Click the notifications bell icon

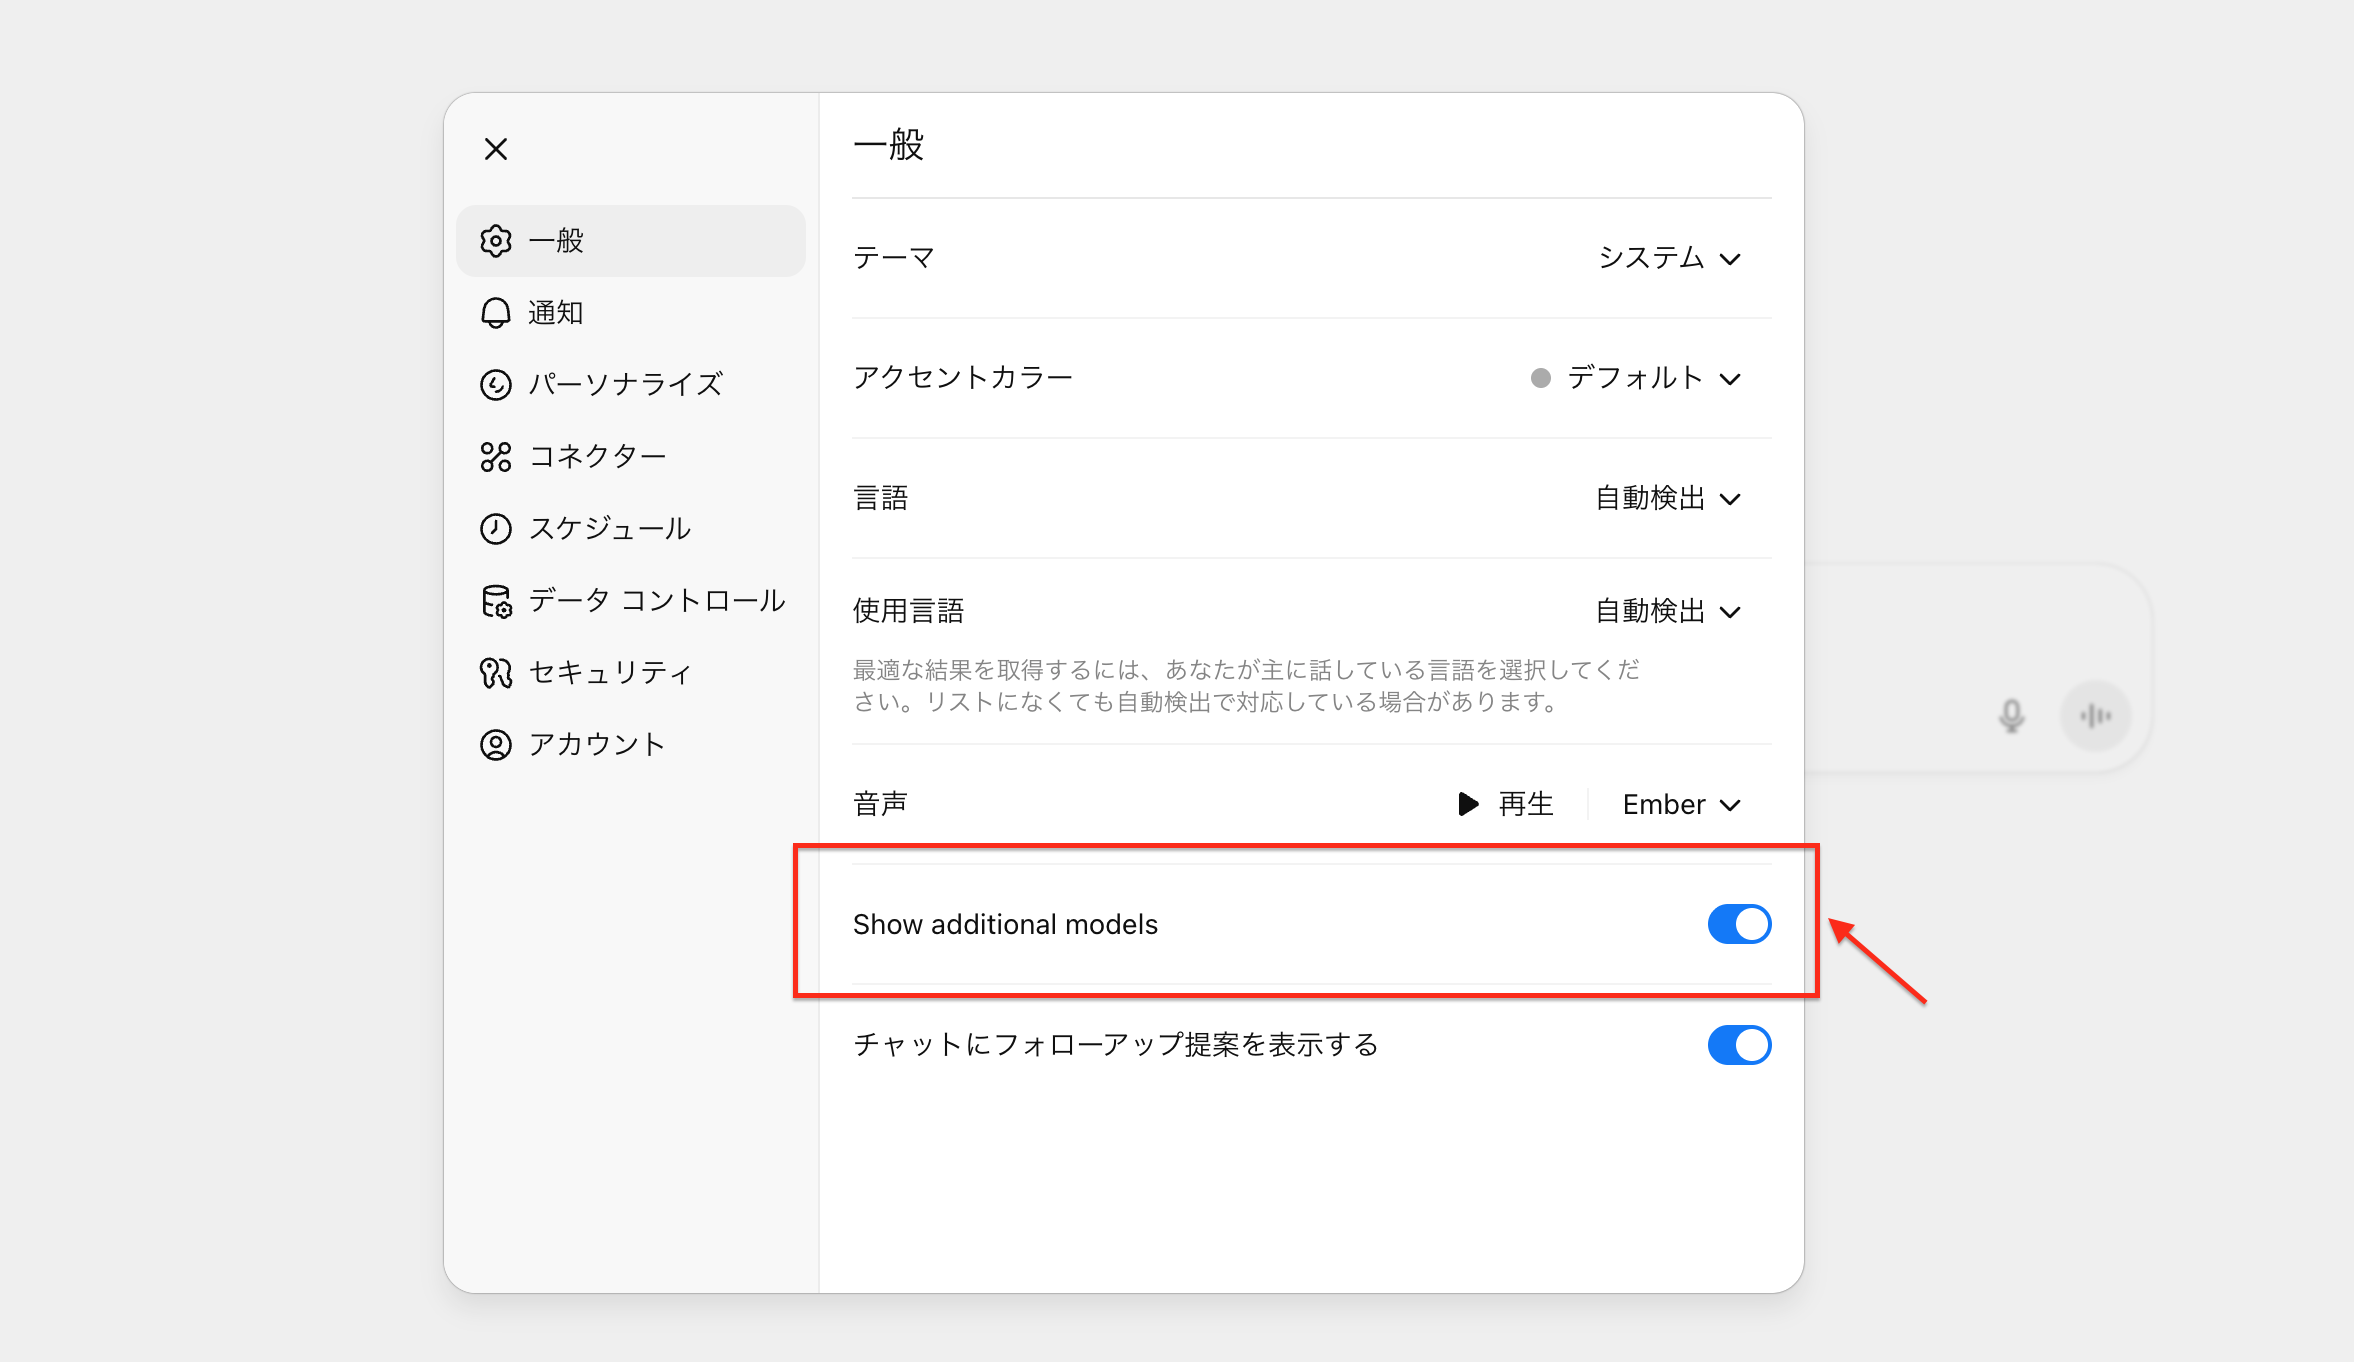(496, 313)
